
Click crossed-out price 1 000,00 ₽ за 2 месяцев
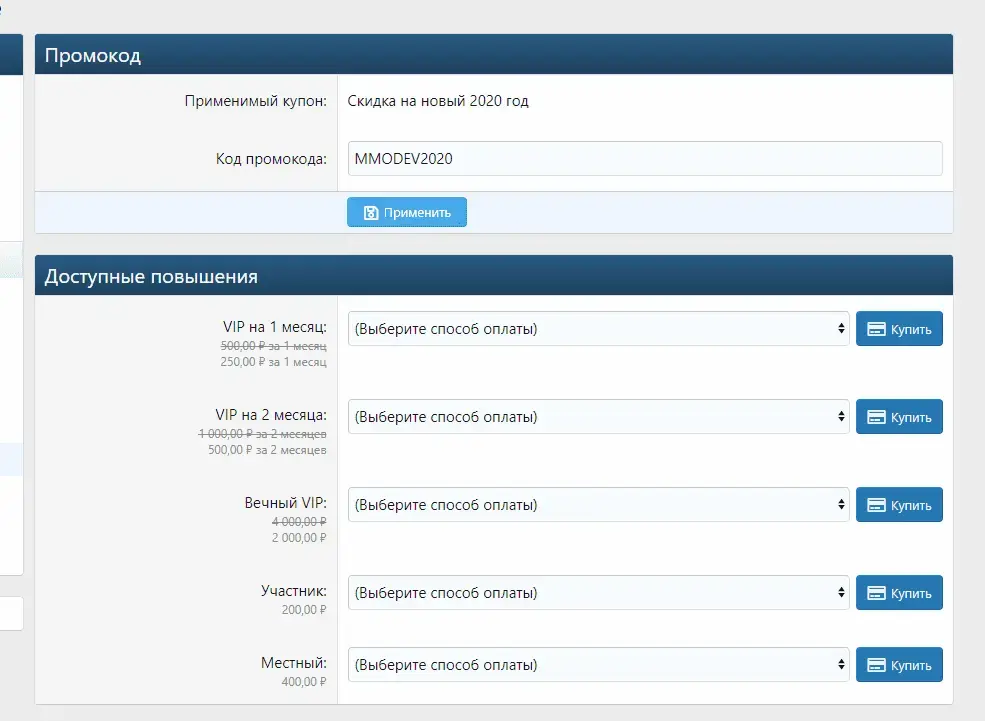coord(263,434)
